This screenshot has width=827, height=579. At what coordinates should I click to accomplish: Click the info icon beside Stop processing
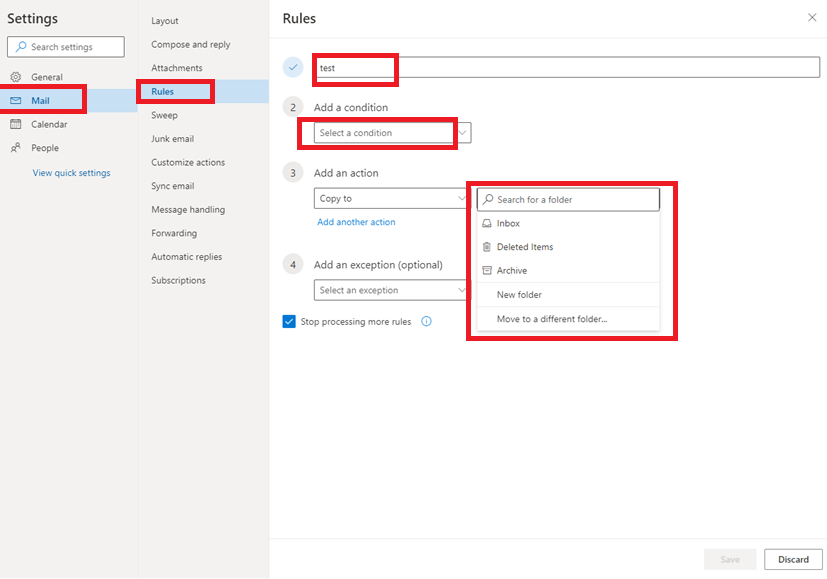click(426, 321)
